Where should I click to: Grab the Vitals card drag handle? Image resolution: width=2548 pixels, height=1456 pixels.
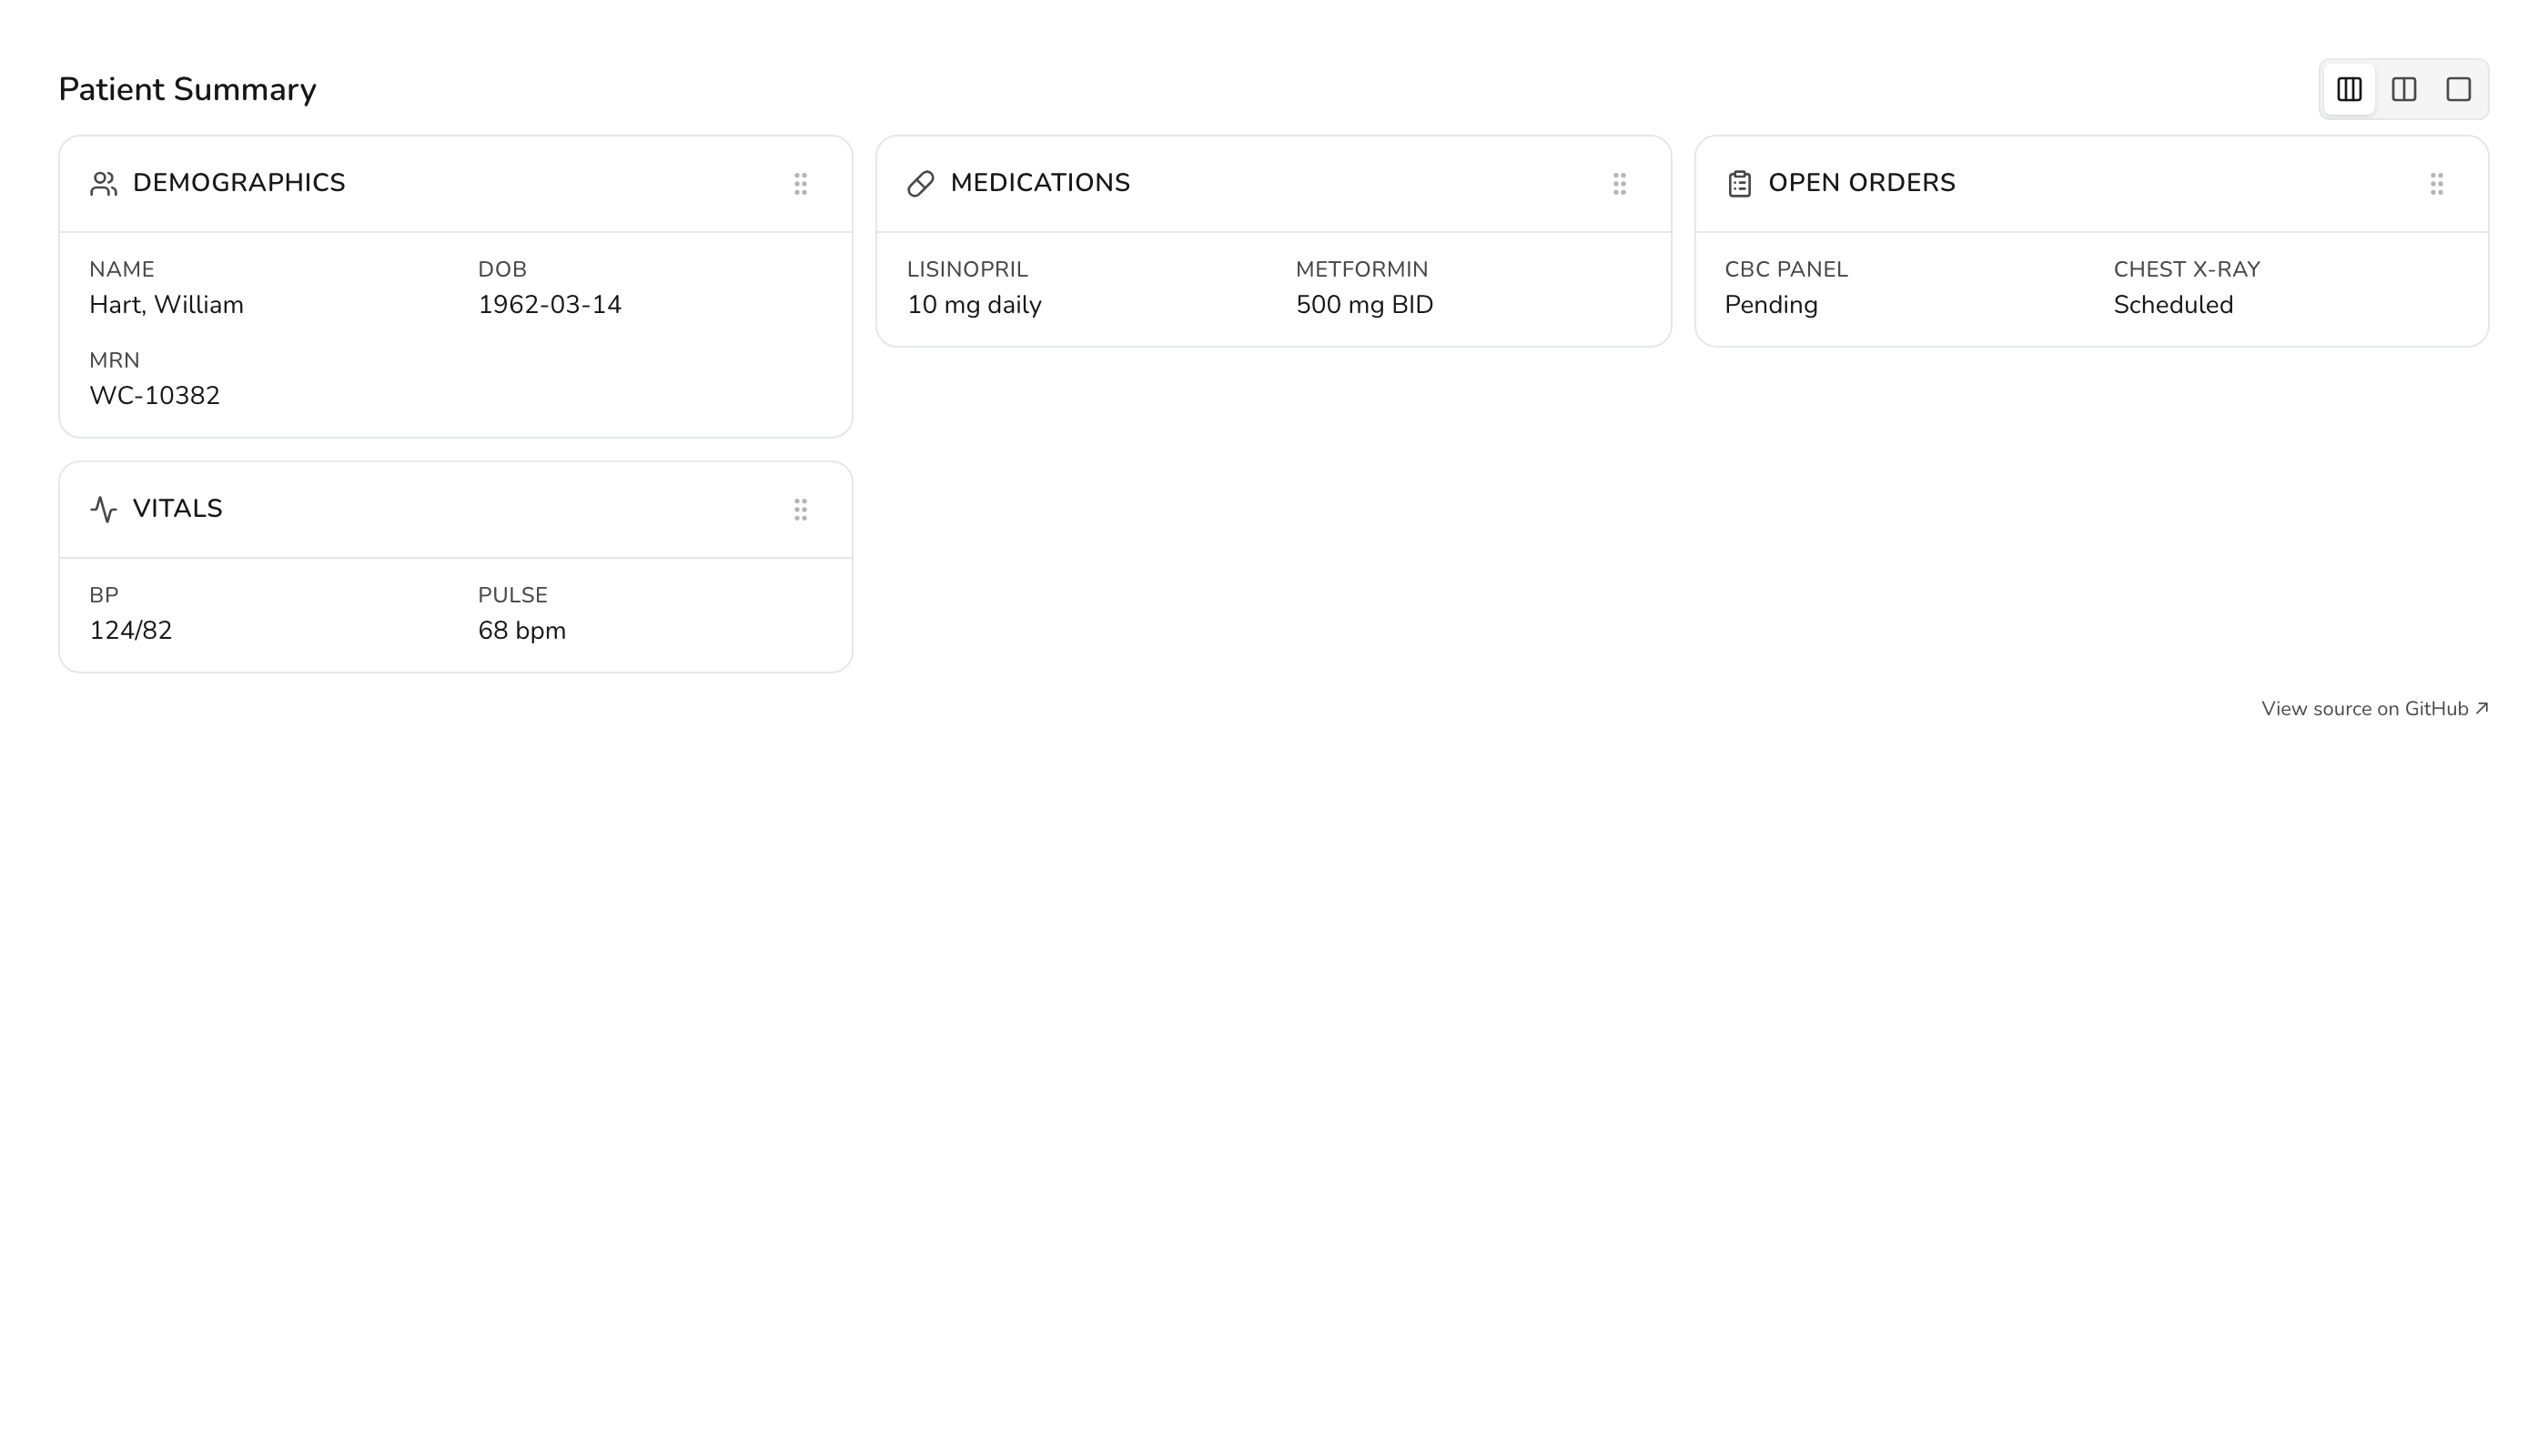click(x=801, y=510)
